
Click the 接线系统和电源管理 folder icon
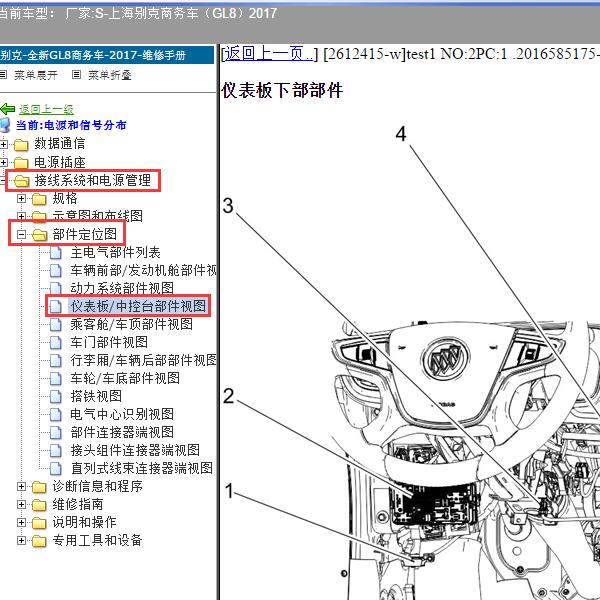(21, 181)
